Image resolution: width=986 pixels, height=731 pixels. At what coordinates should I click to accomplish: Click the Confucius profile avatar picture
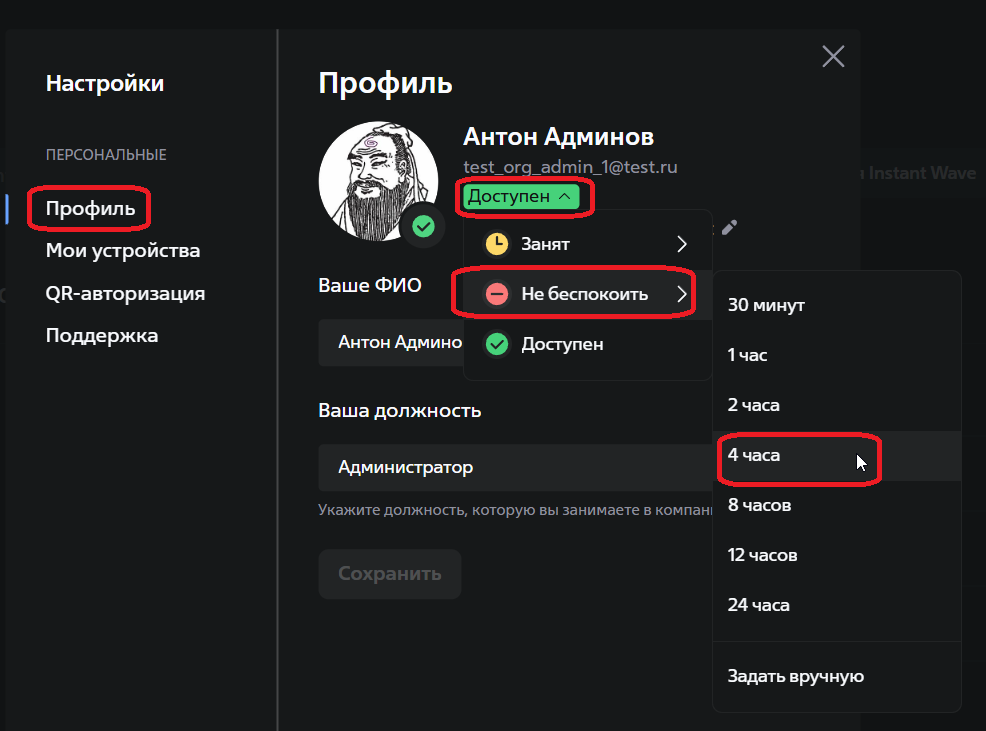click(376, 180)
